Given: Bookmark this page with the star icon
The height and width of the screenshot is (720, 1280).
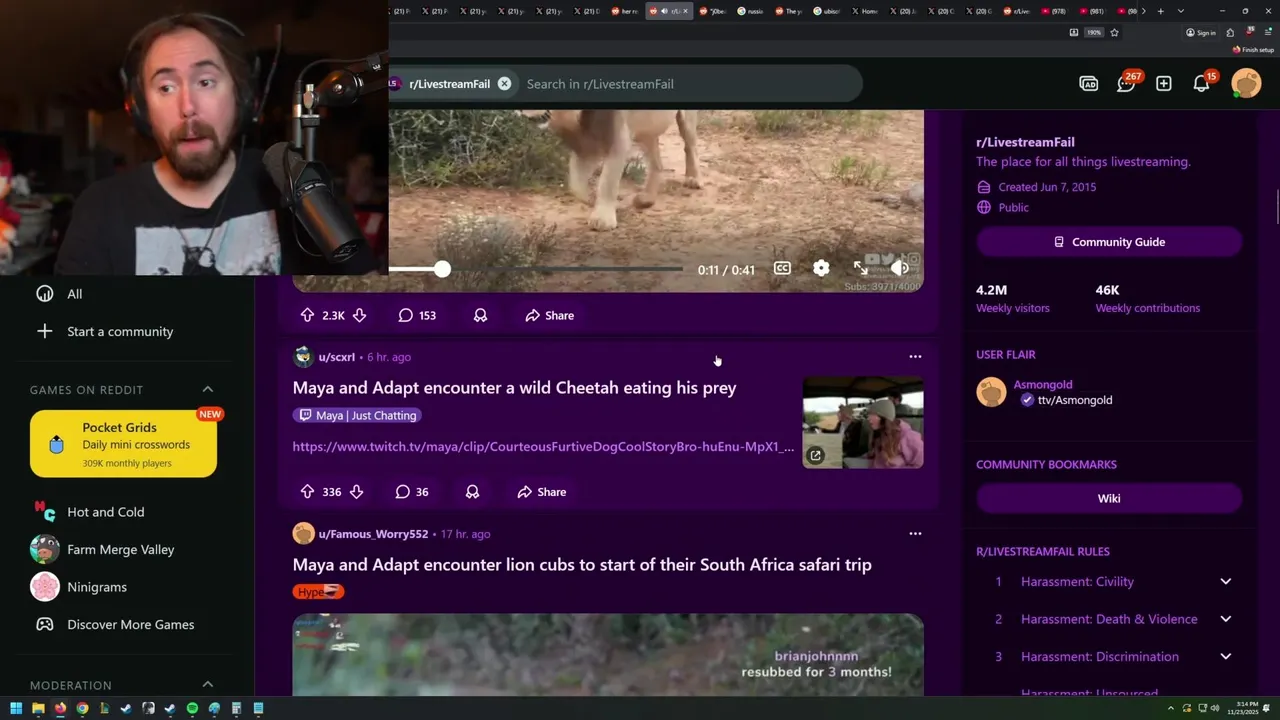Looking at the screenshot, I should click(1114, 32).
